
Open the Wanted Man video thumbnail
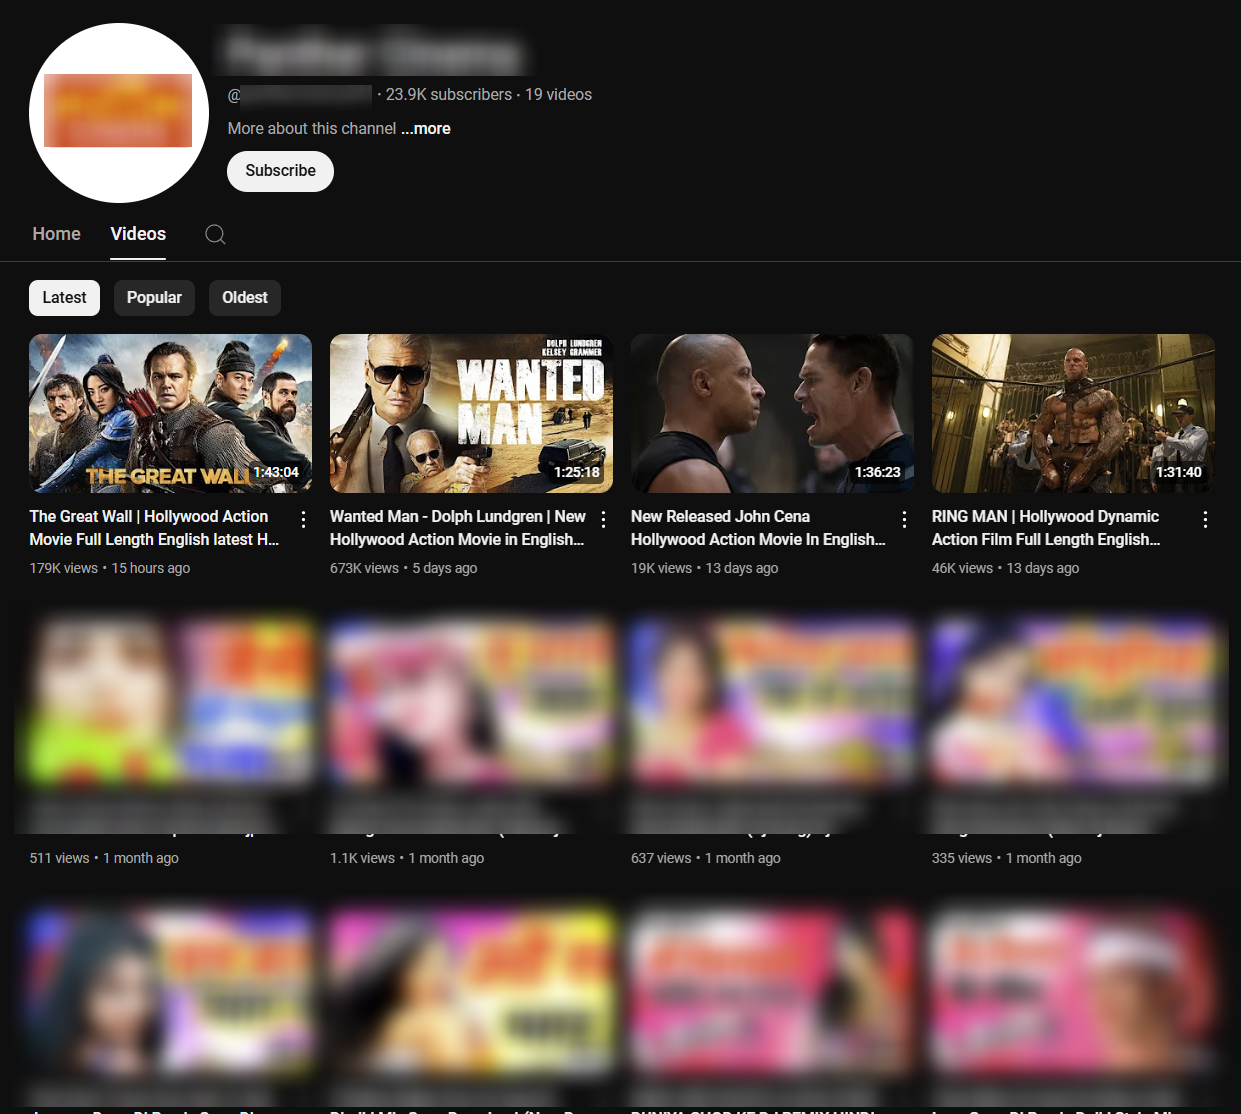pyautogui.click(x=471, y=413)
